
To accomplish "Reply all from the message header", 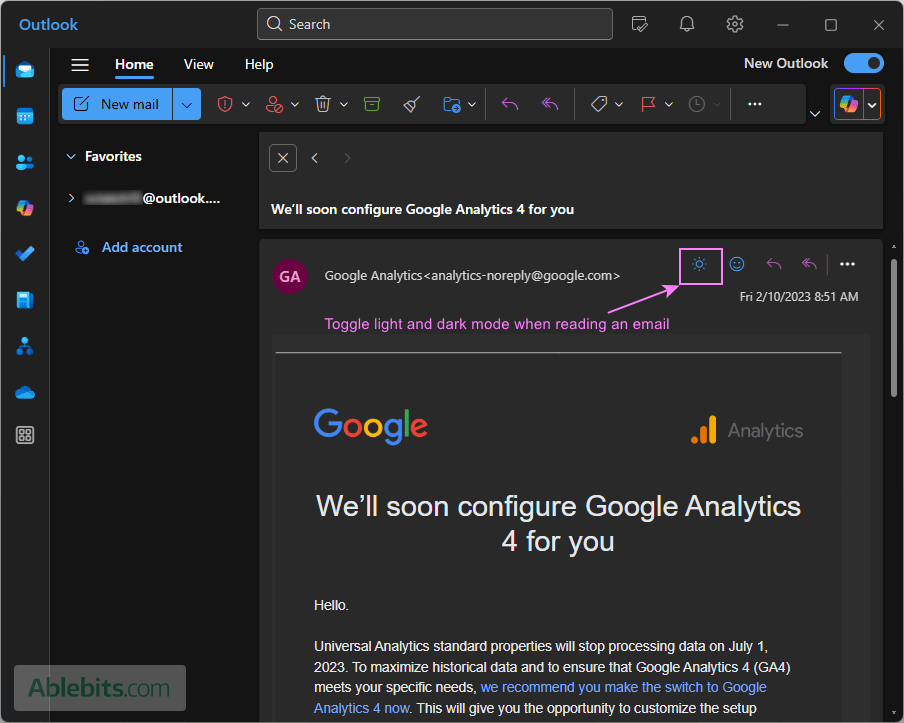I will point(809,264).
